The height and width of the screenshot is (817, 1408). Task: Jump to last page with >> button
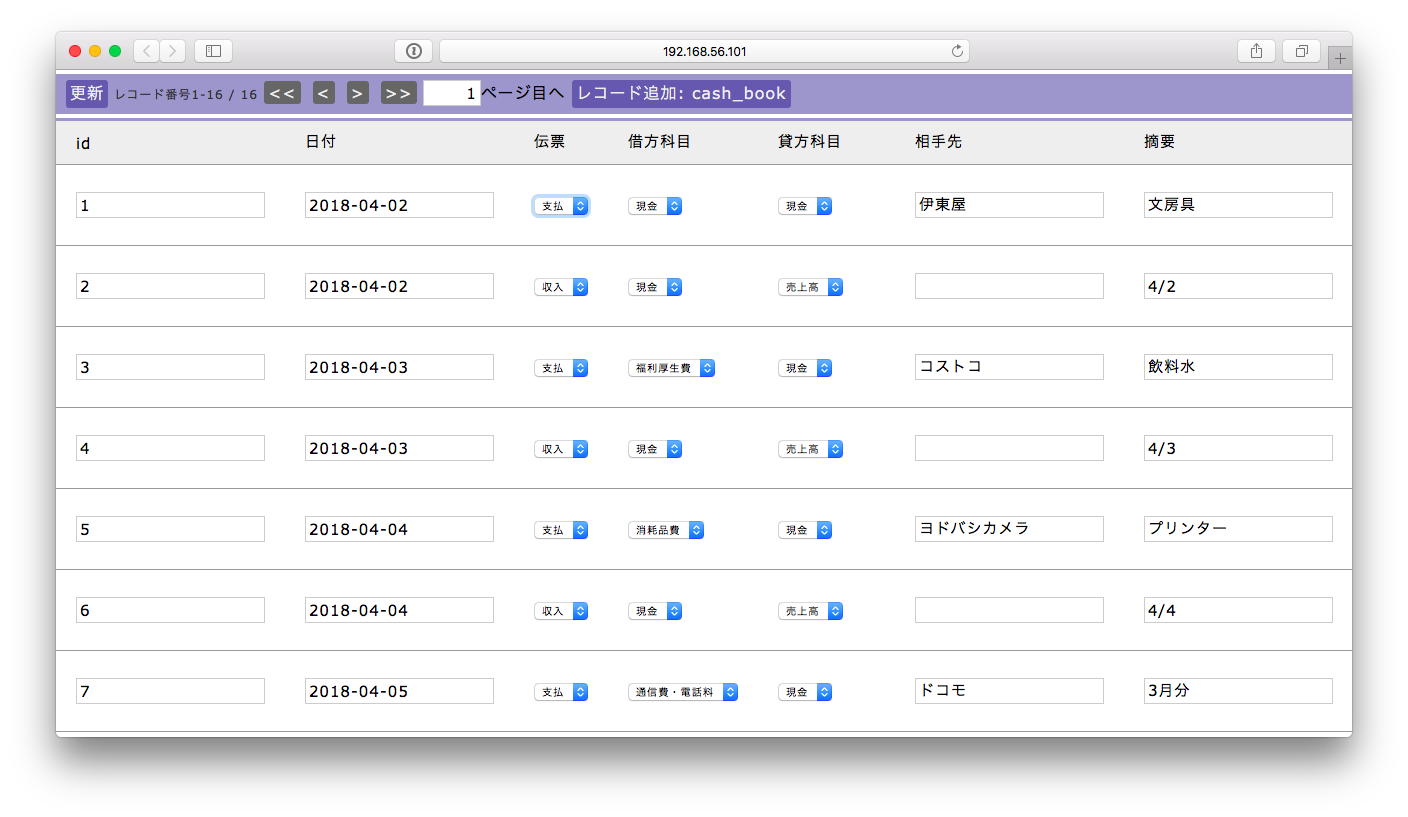click(399, 93)
